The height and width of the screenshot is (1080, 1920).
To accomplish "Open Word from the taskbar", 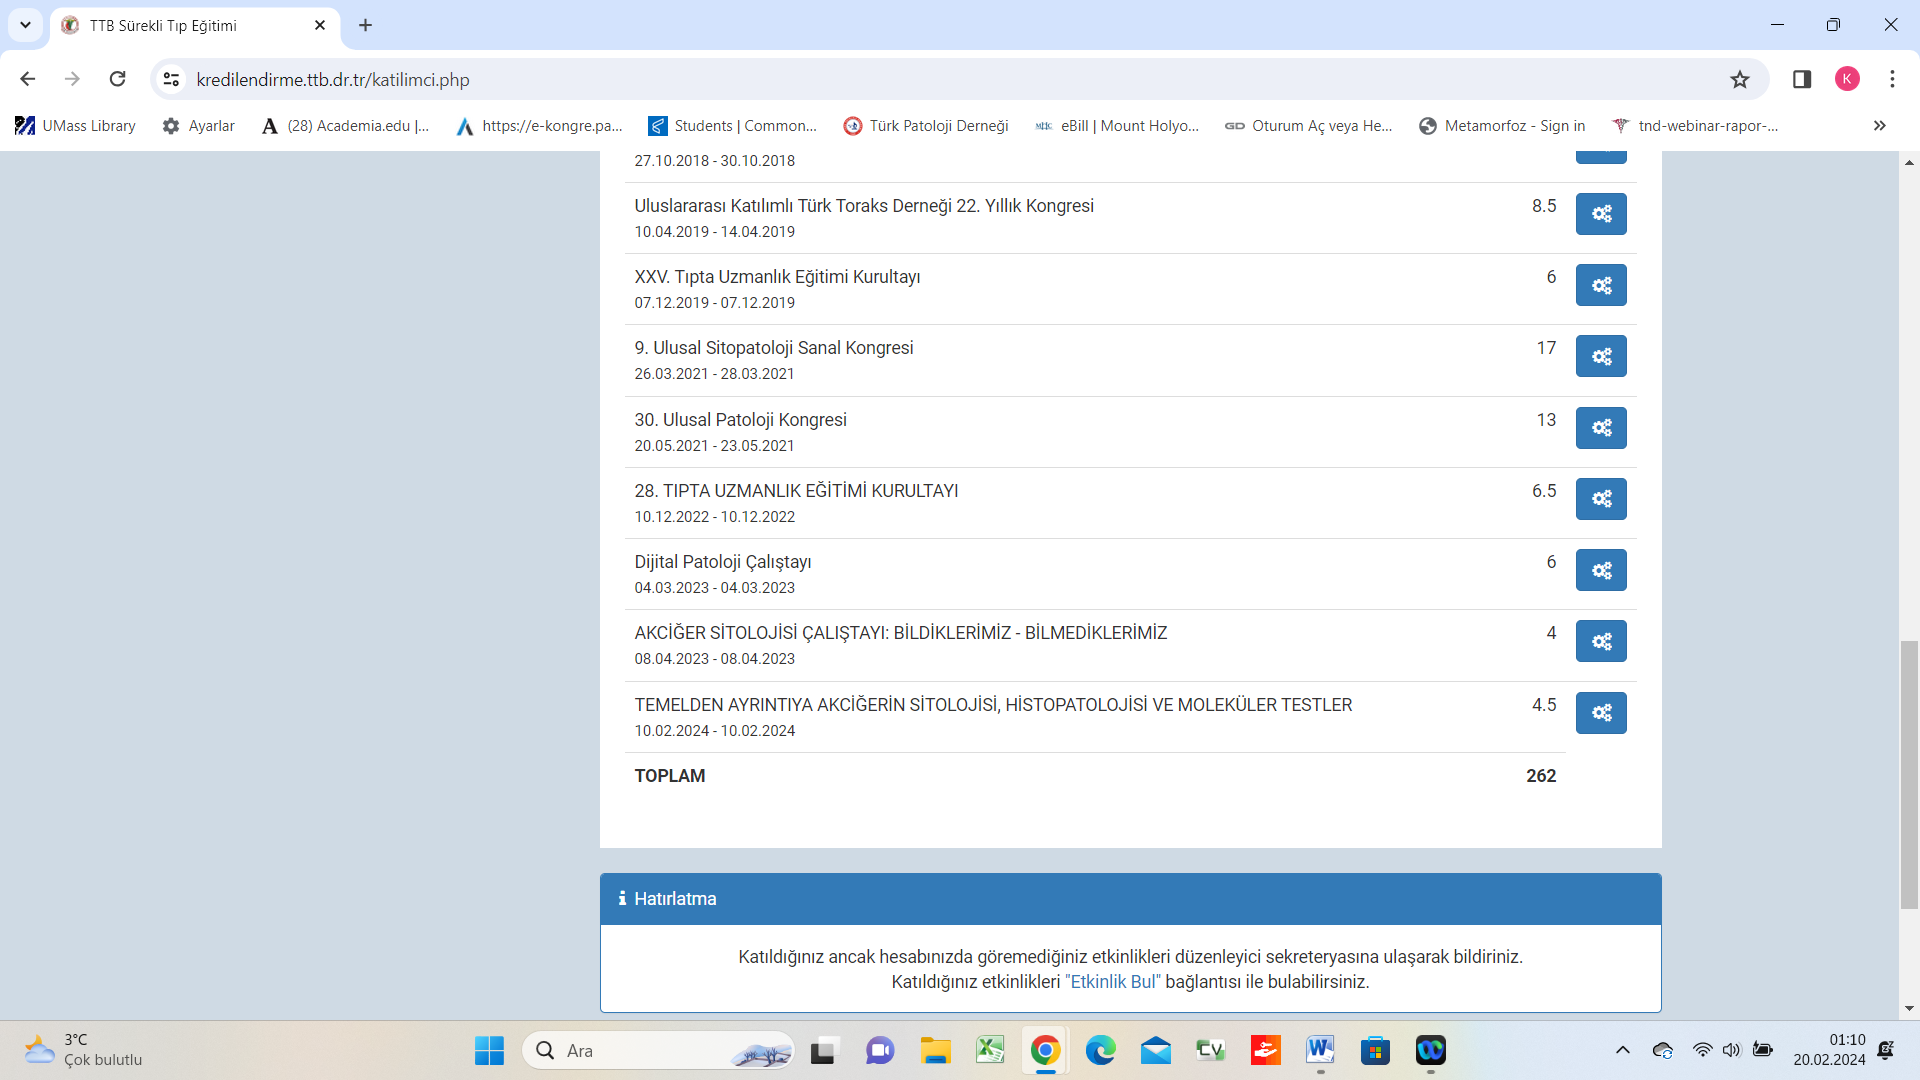I will [x=1320, y=1050].
